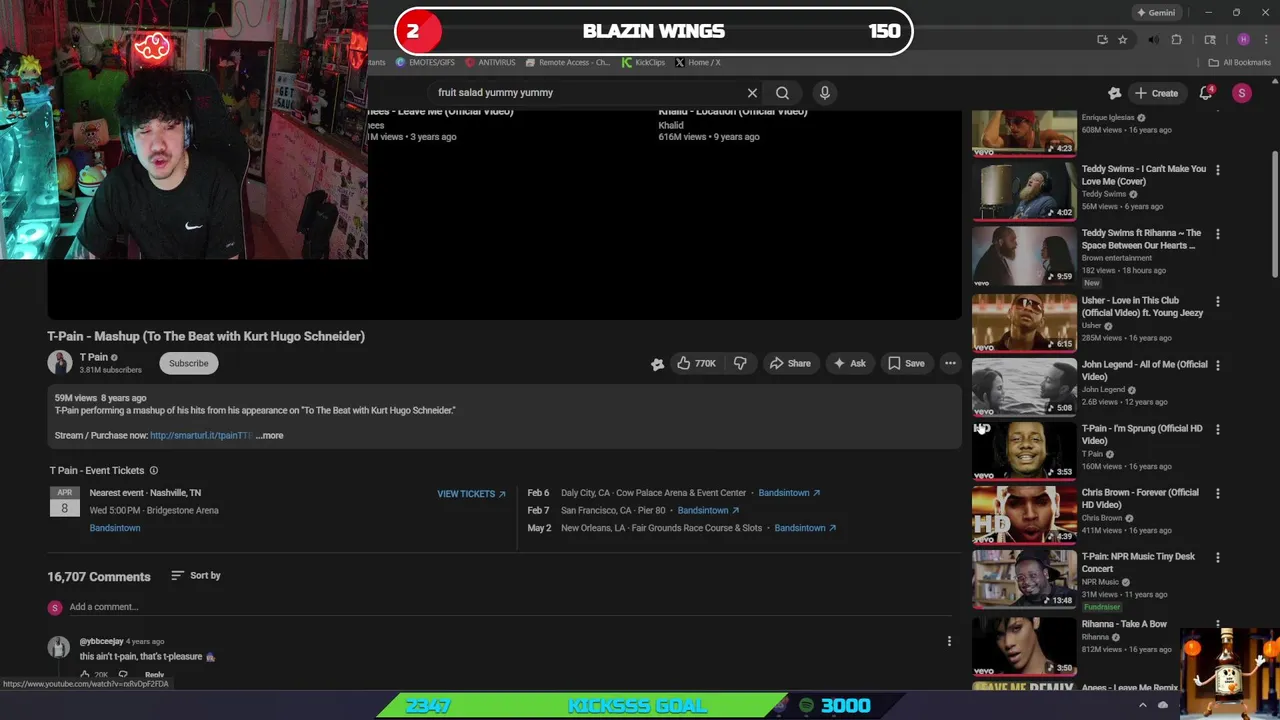Open T-Pain channel avatar
1280x720 pixels.
[x=59, y=363]
